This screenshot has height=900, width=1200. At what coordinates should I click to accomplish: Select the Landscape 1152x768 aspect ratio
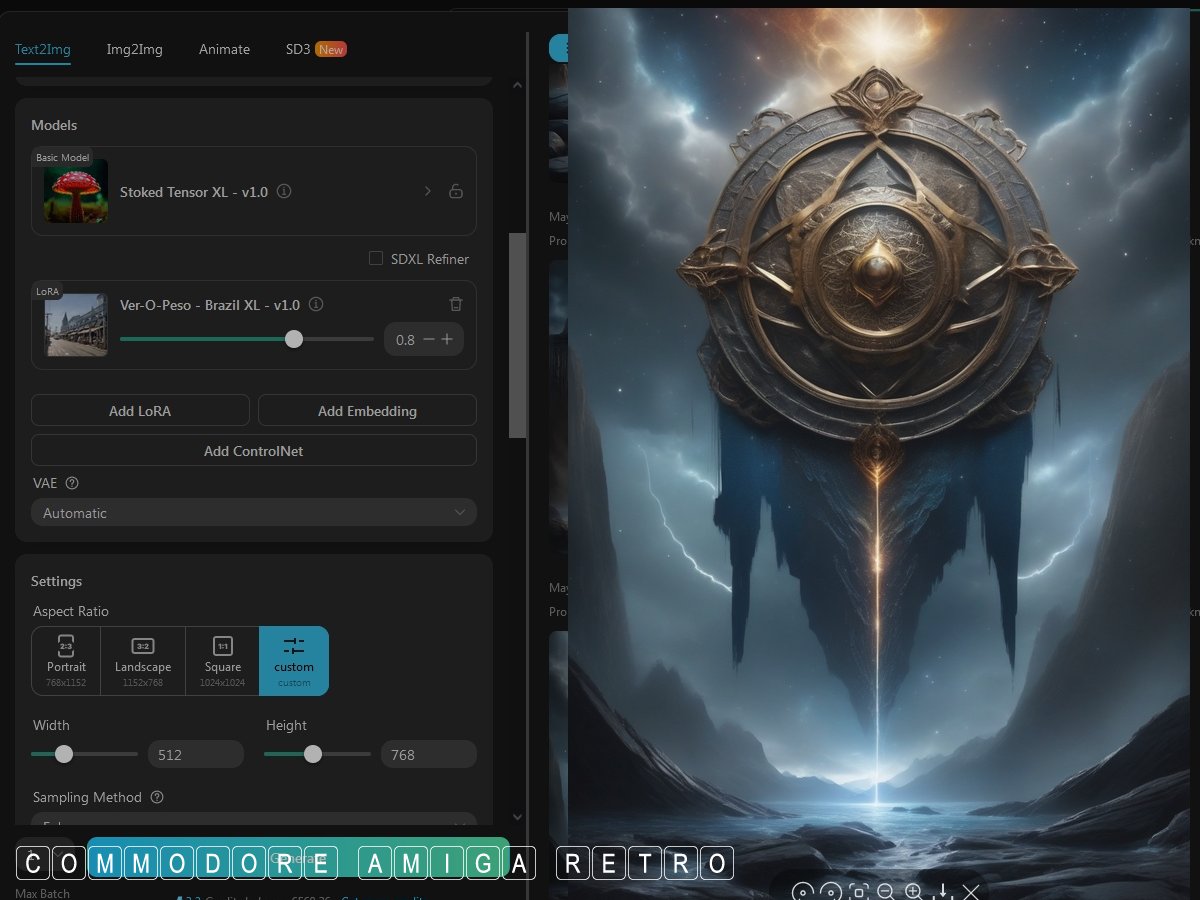coord(143,660)
